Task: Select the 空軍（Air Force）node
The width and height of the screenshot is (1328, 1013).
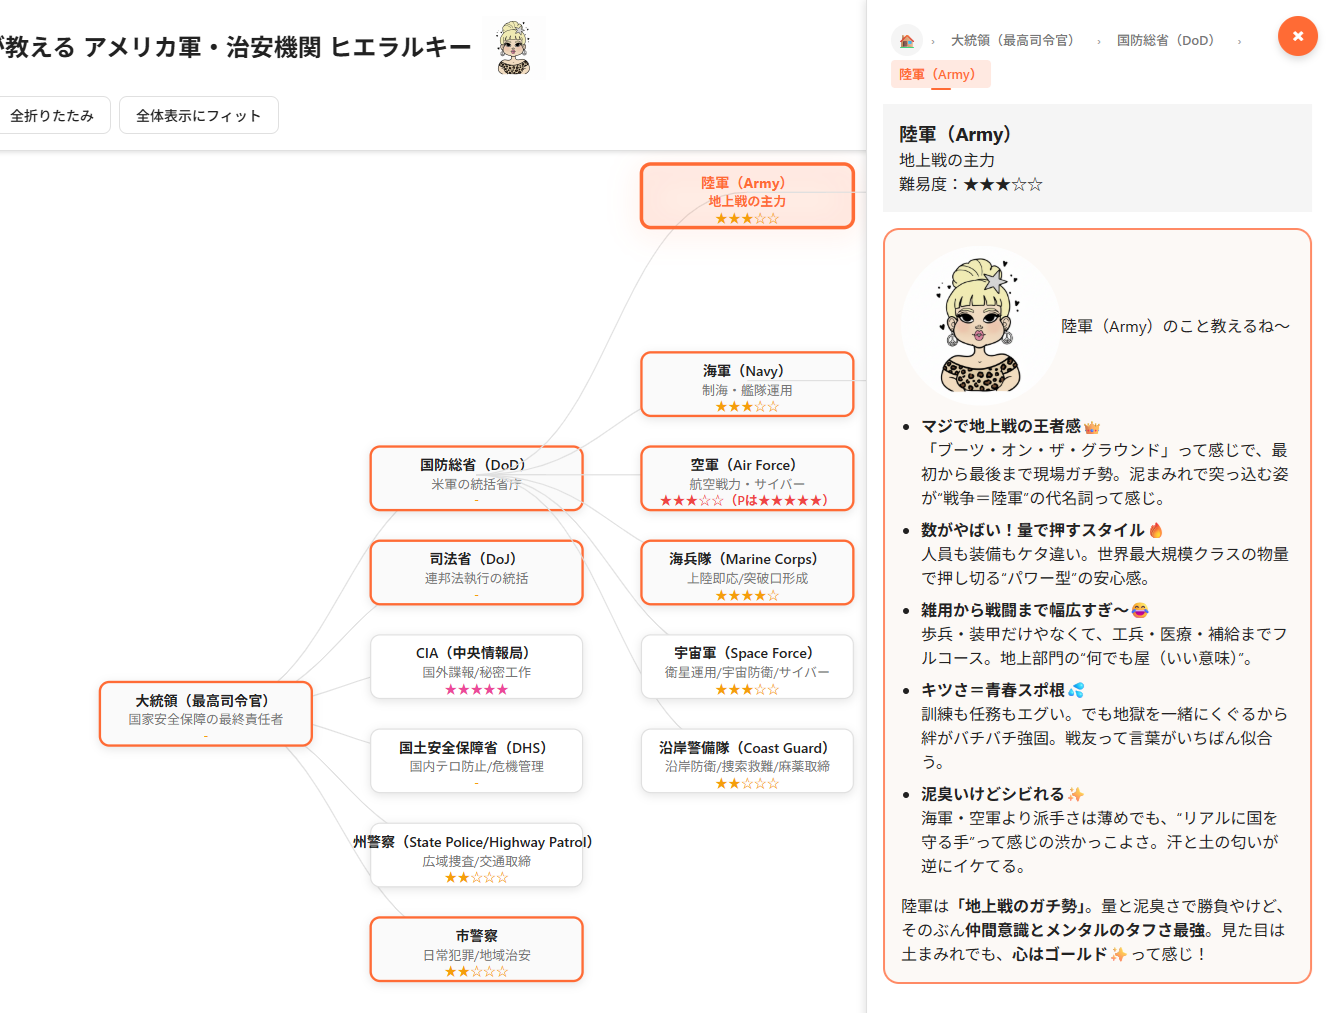Action: pyautogui.click(x=747, y=479)
